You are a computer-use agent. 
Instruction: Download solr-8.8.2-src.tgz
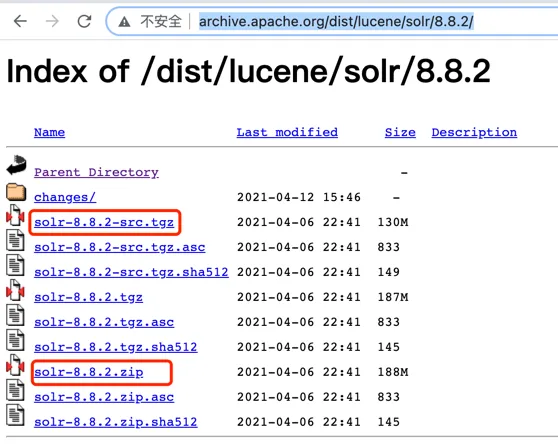coord(104,222)
